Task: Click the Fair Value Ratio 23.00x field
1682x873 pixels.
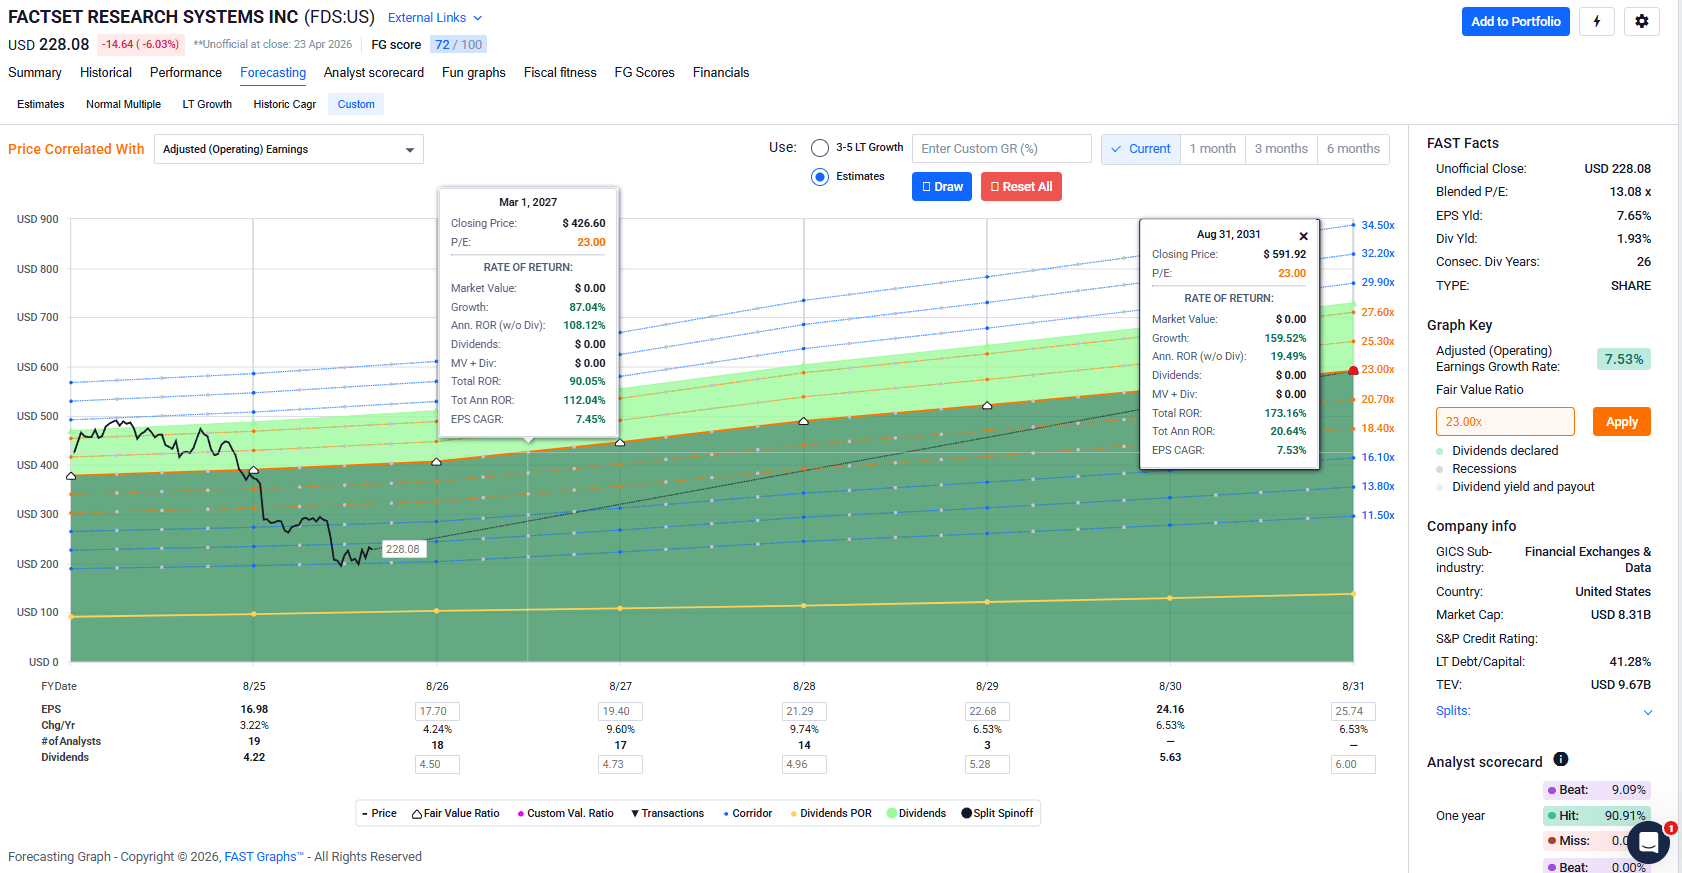Action: click(x=1505, y=422)
